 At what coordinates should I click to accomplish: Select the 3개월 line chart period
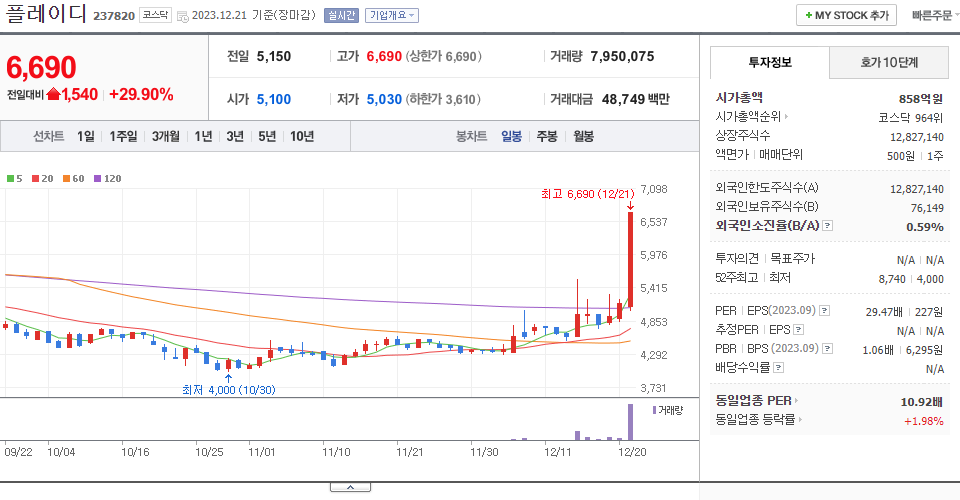[x=165, y=136]
